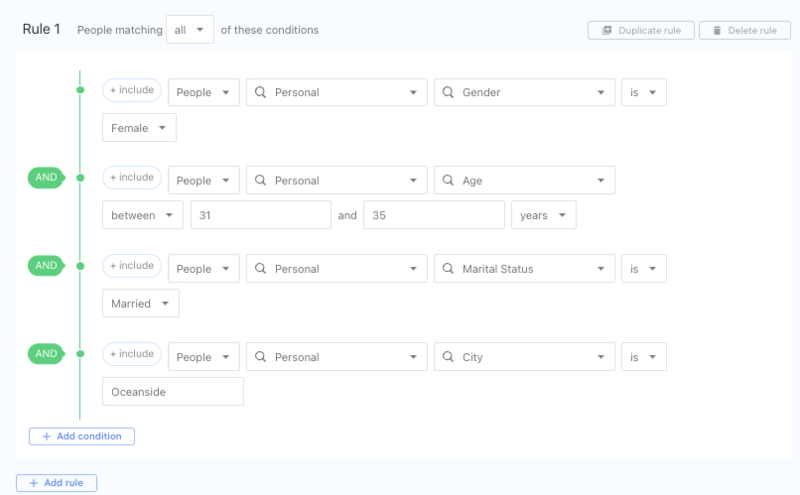Click the Add condition button
800x495 pixels.
82,436
